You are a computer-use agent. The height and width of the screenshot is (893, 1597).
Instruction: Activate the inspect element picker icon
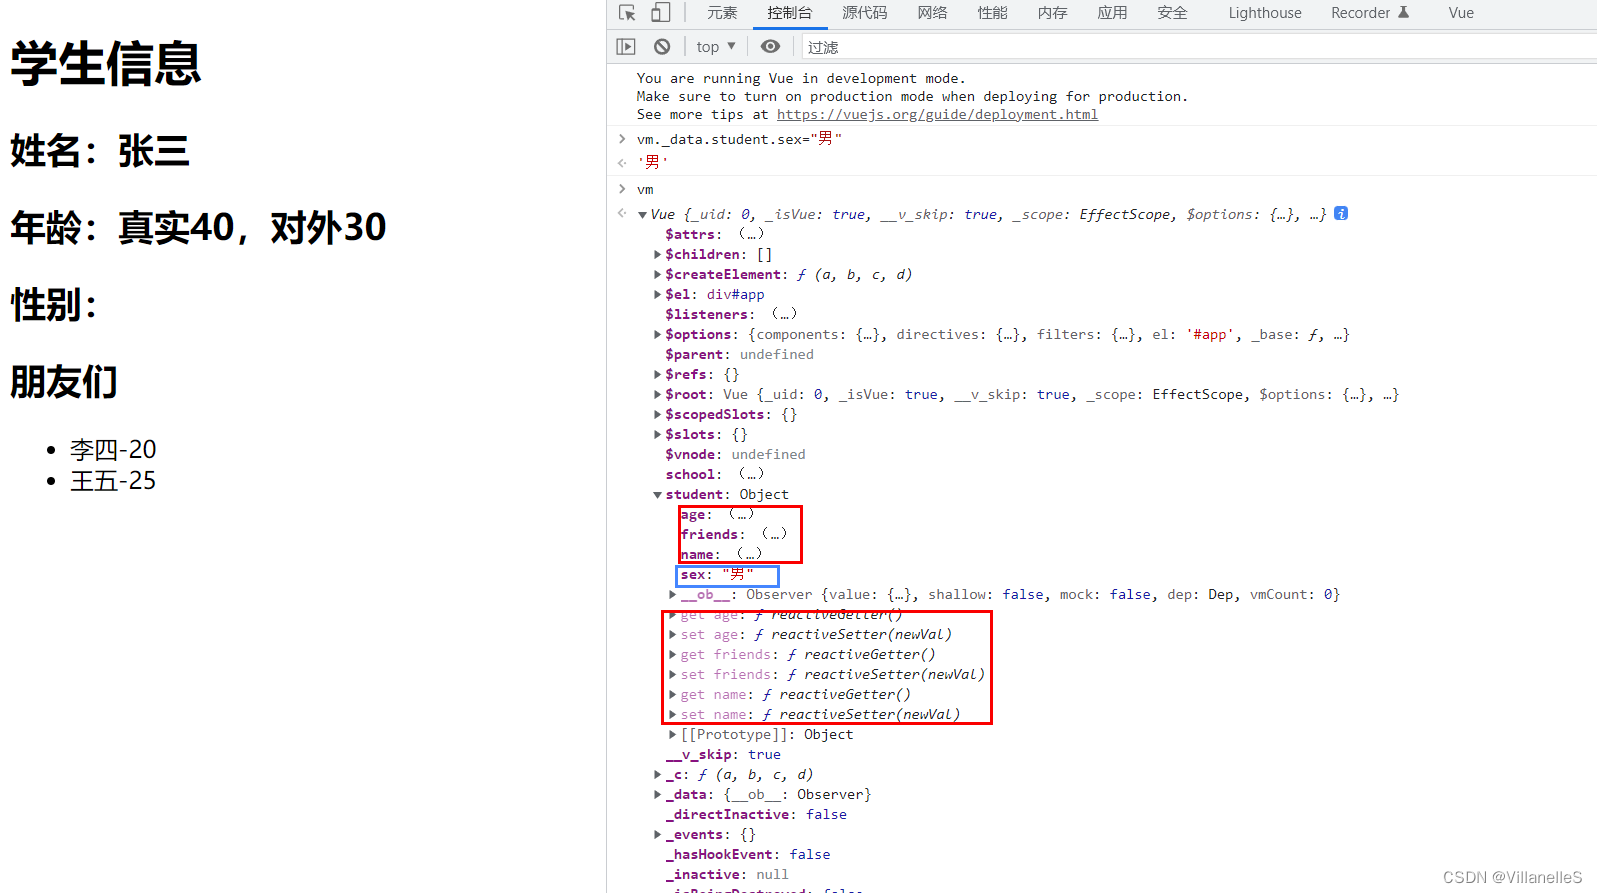click(627, 13)
